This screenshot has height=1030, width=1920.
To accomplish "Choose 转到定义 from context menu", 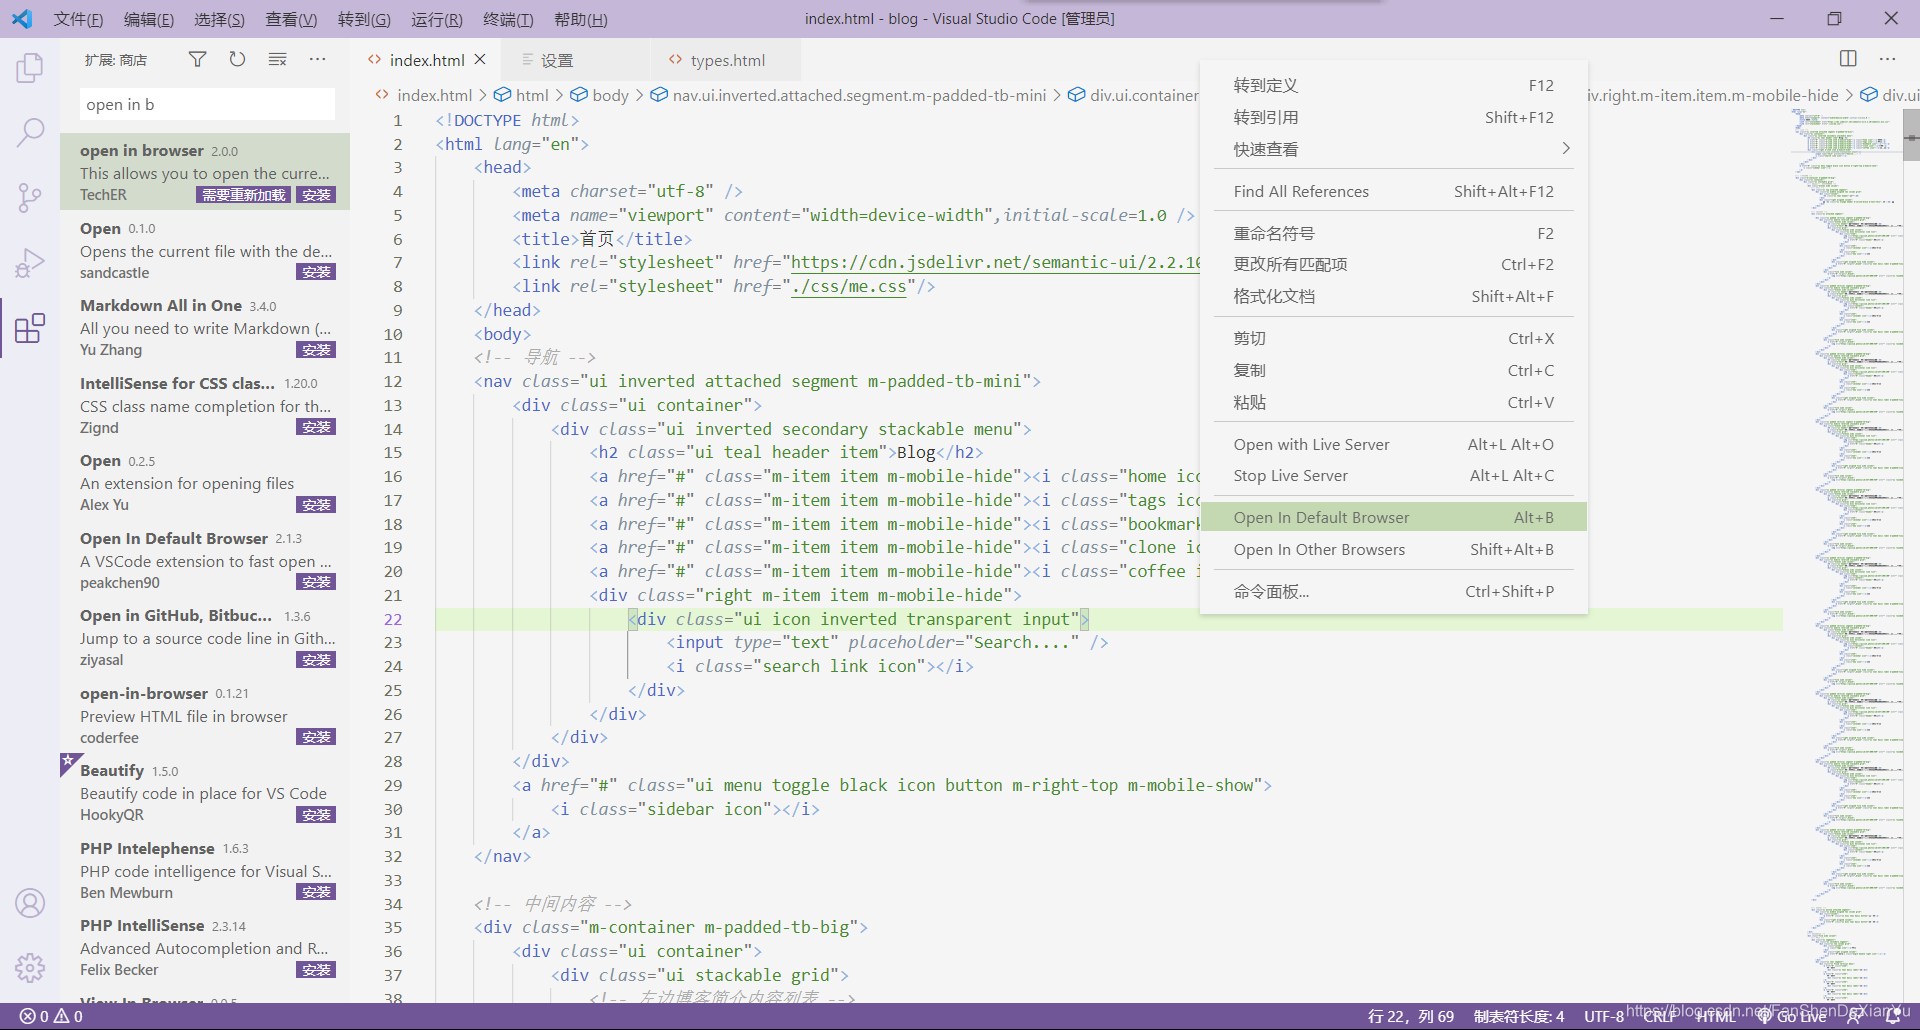I will (x=1393, y=86).
